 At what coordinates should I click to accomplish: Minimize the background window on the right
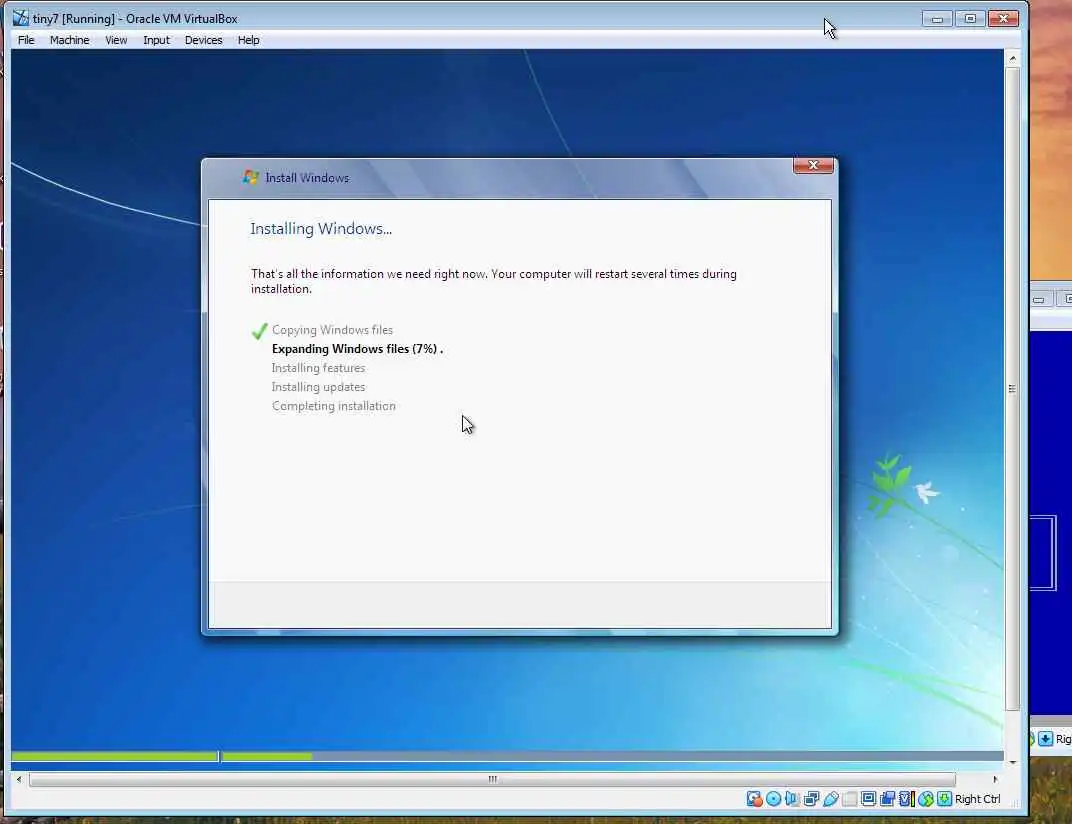click(x=1038, y=300)
